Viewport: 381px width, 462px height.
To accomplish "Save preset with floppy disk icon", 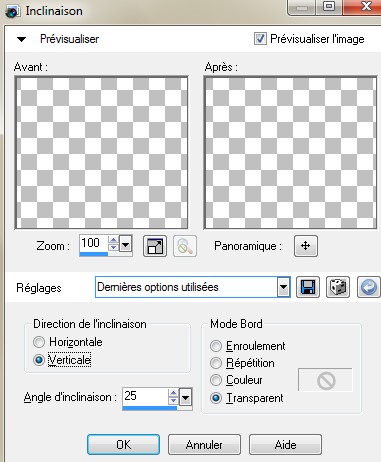I will tap(308, 287).
